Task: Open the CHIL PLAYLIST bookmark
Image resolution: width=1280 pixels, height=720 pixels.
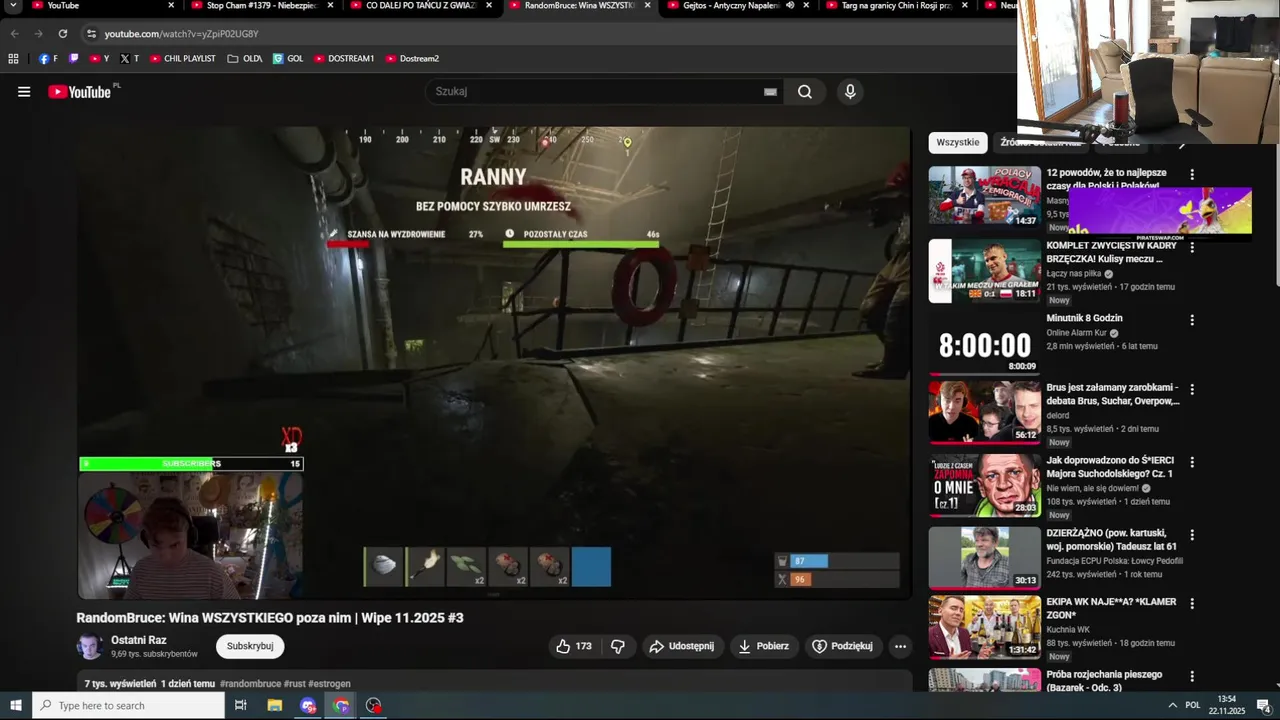Action: pos(182,58)
